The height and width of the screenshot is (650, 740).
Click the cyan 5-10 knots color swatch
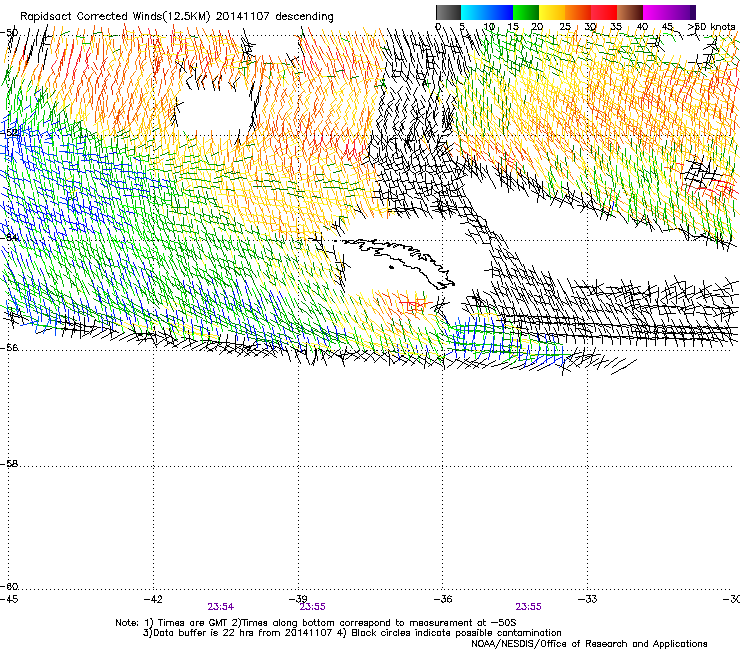pos(473,12)
